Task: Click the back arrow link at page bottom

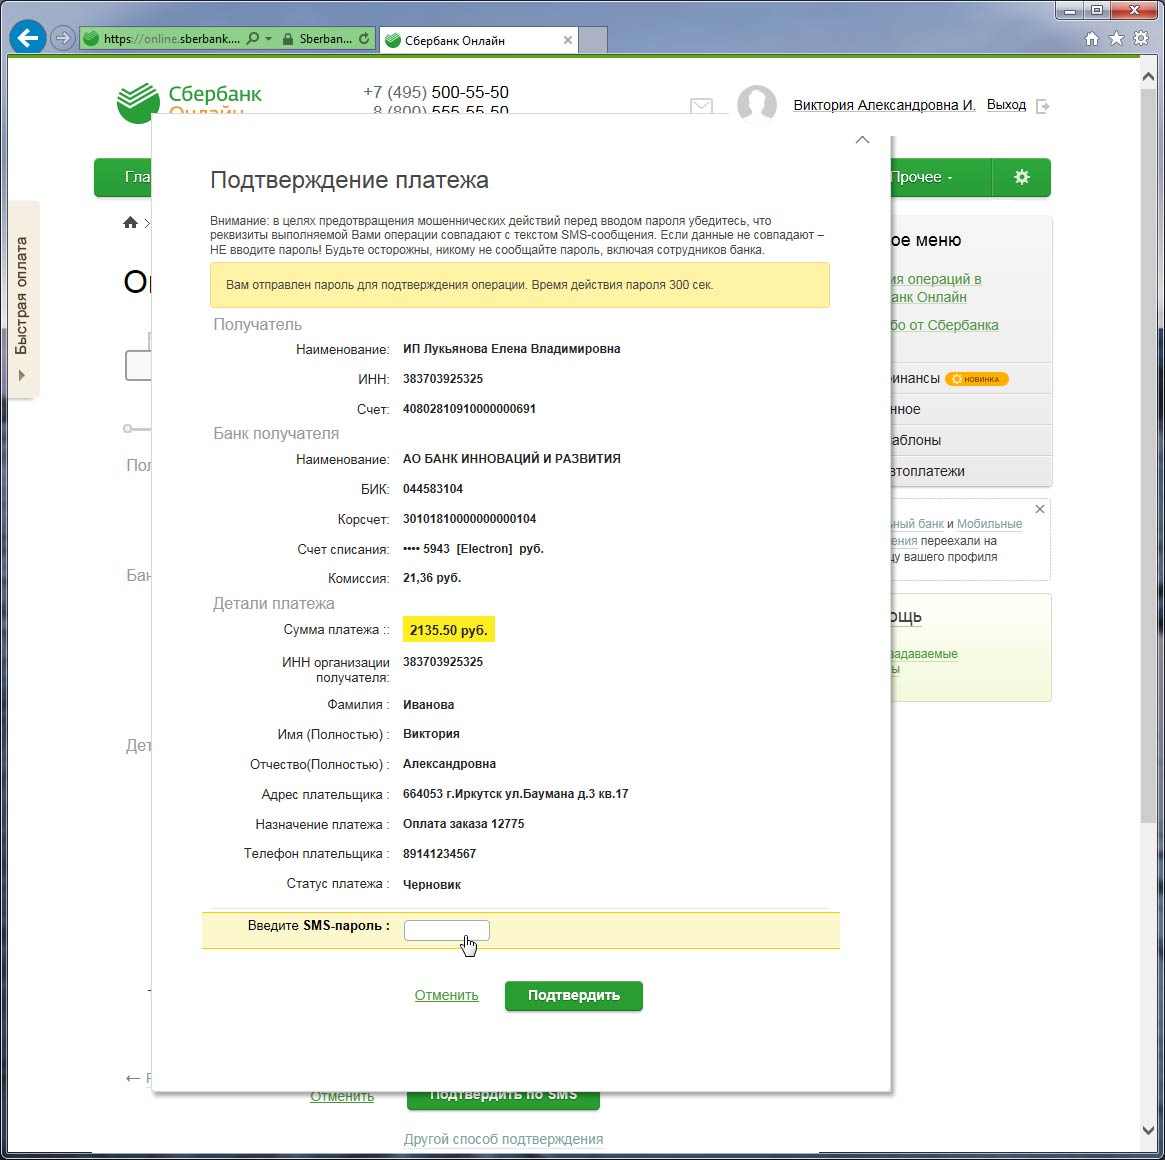Action: 137,1078
